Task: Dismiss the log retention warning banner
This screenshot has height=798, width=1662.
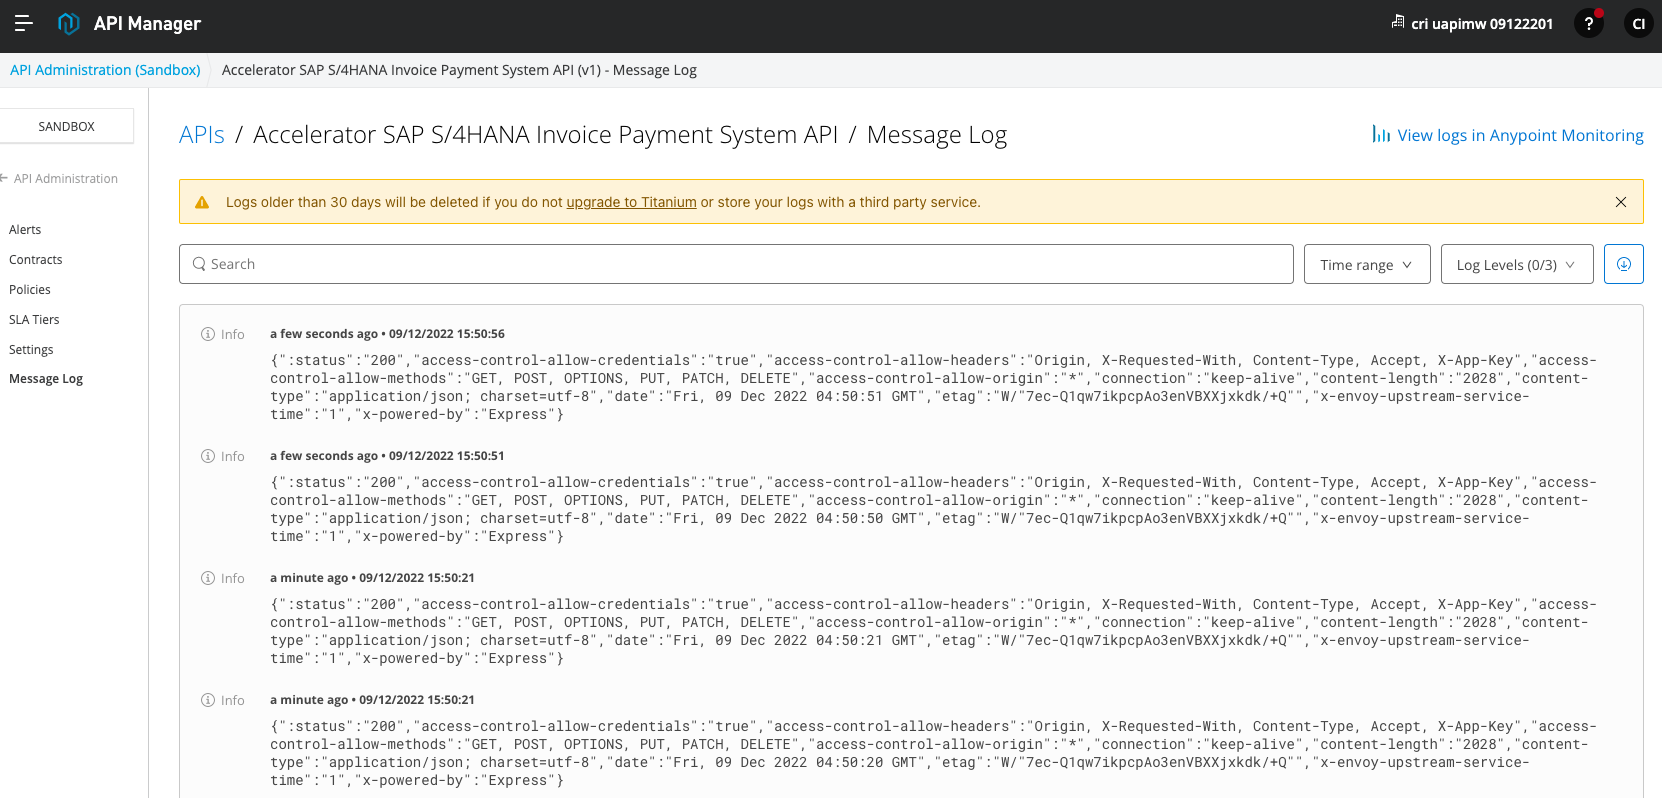Action: pos(1621,202)
